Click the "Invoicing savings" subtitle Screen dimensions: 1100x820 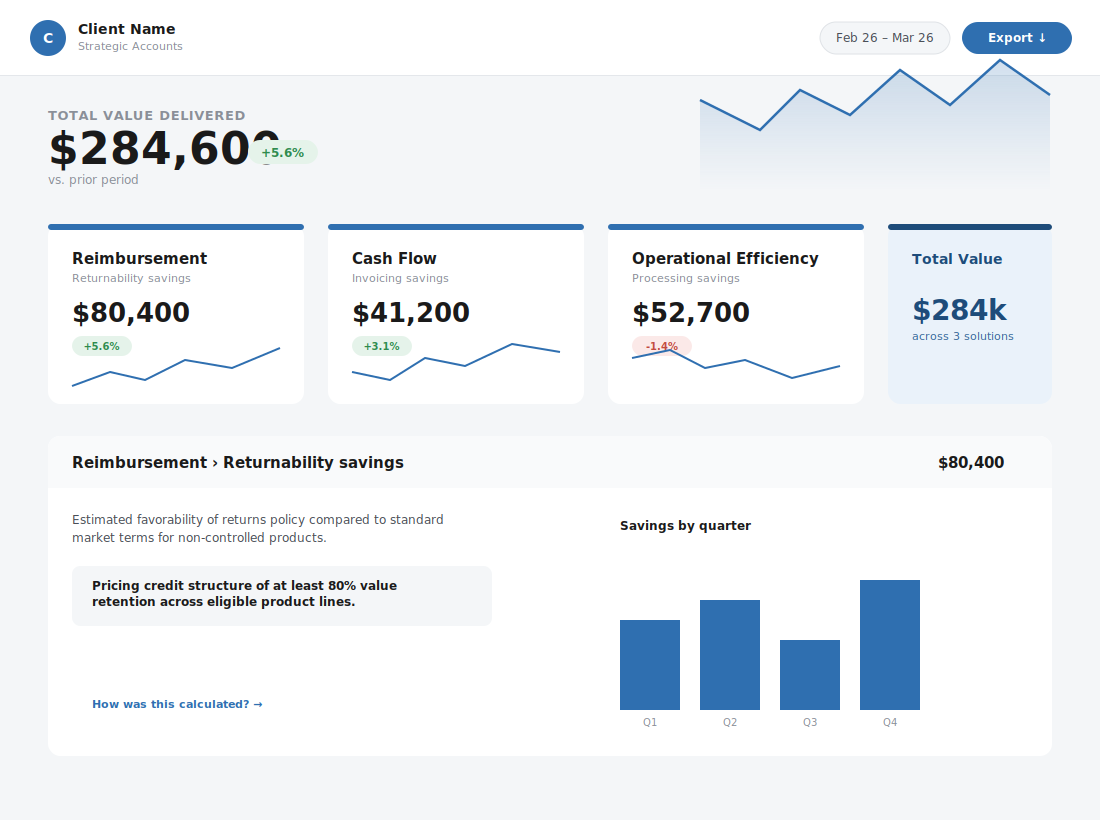[x=400, y=278]
